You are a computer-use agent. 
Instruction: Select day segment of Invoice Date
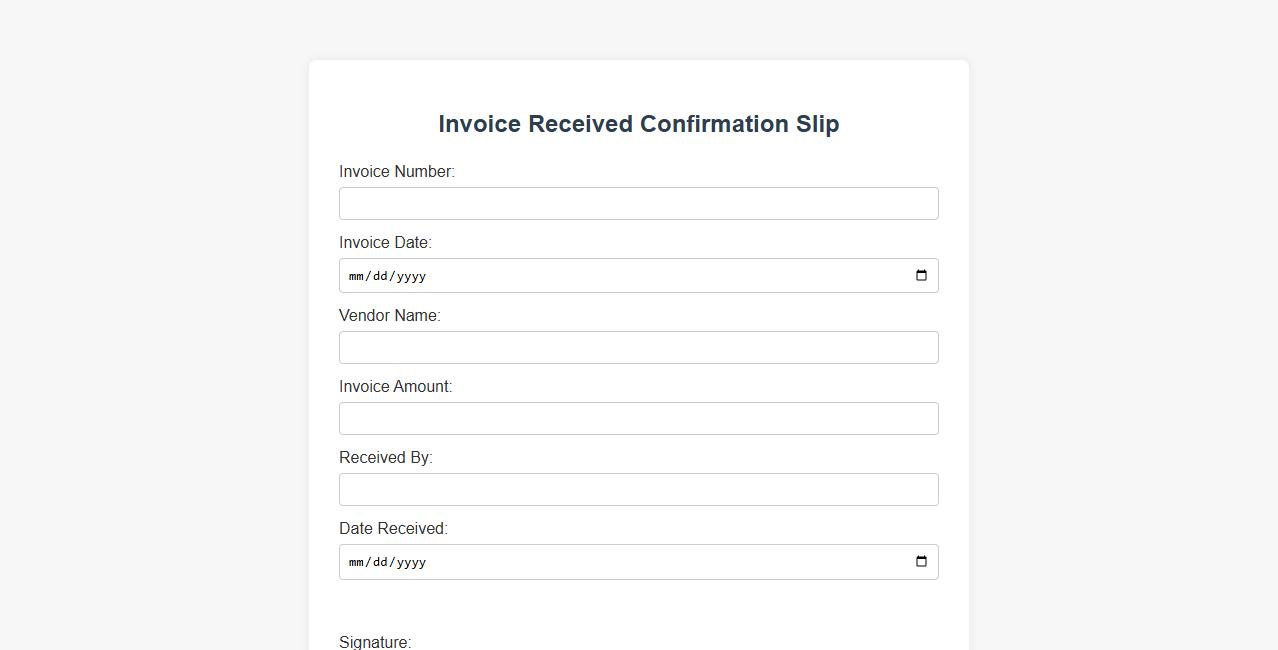click(380, 276)
